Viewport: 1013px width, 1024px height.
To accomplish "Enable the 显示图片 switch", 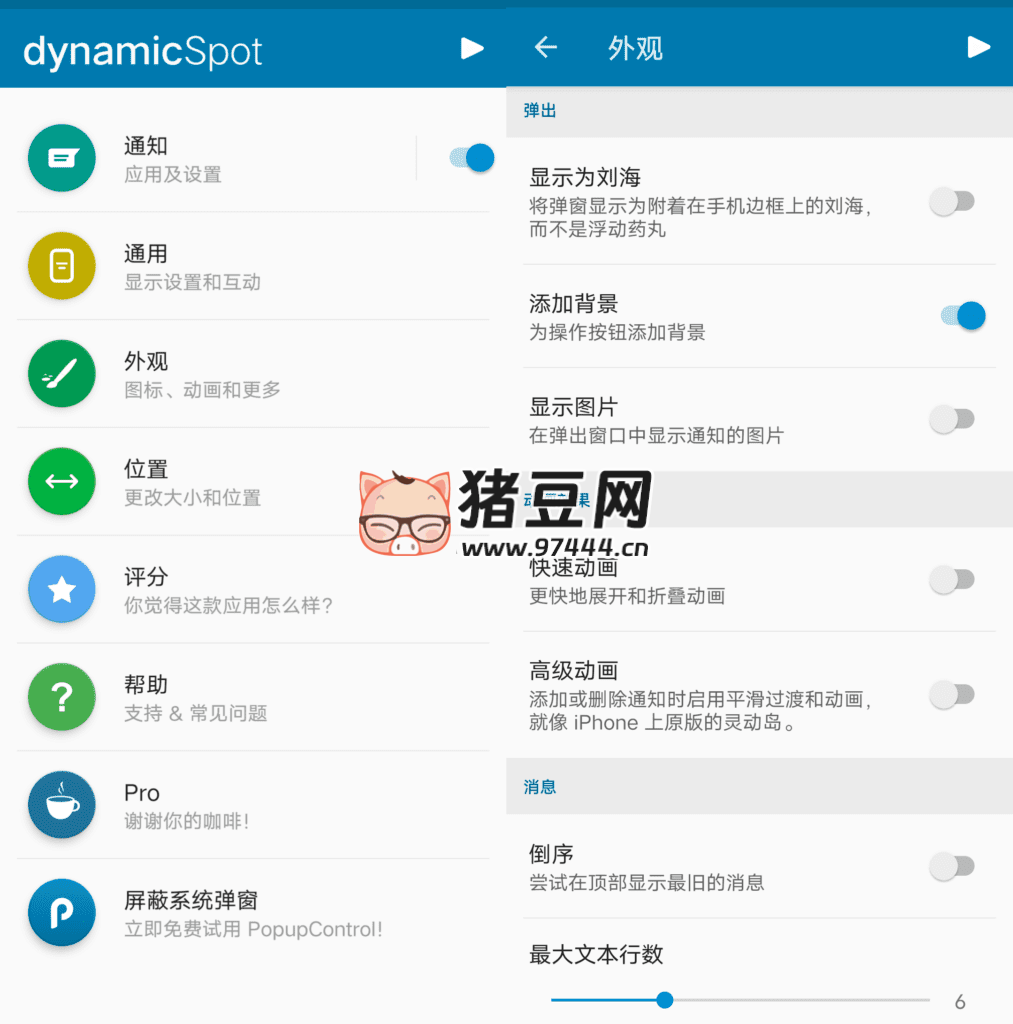I will pos(952,419).
